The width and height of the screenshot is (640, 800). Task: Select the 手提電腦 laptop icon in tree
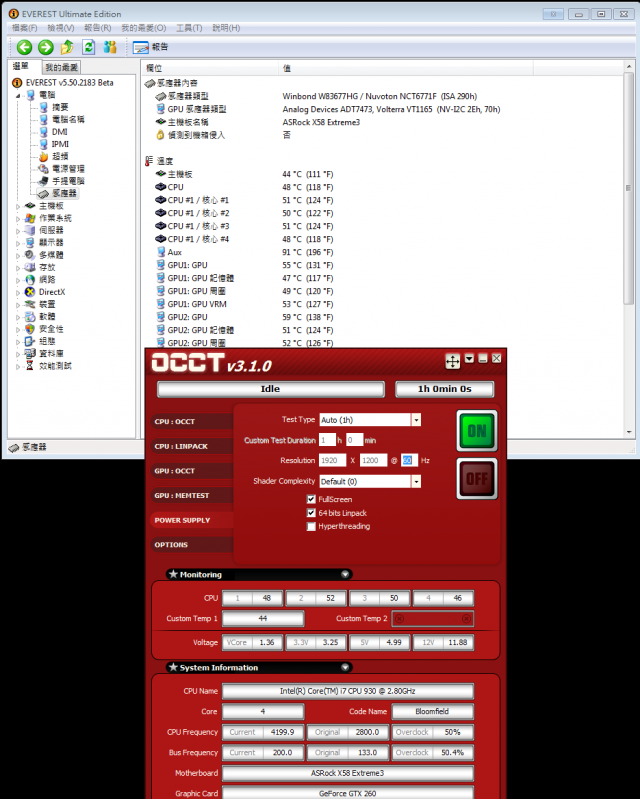click(x=44, y=181)
